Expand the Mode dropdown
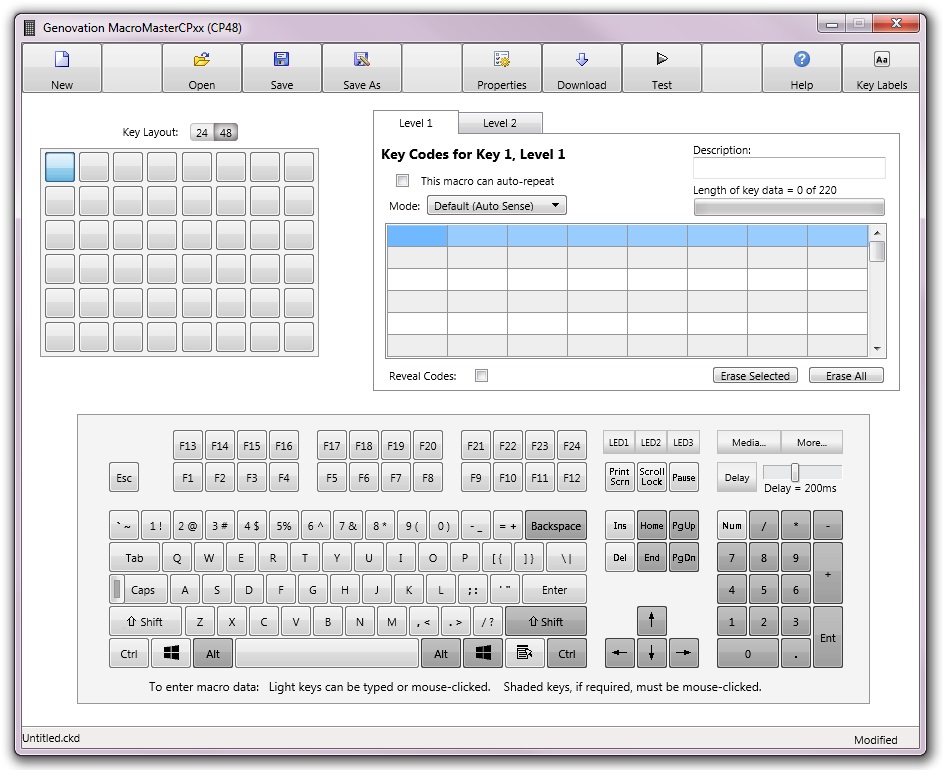 coord(497,206)
